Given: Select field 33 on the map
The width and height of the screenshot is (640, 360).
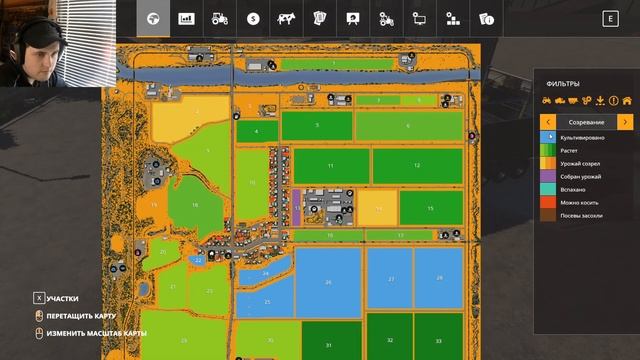Looking at the screenshot, I should 439,337.
